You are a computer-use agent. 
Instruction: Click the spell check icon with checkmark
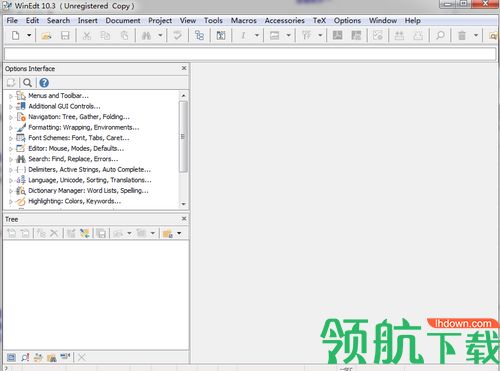[x=177, y=35]
